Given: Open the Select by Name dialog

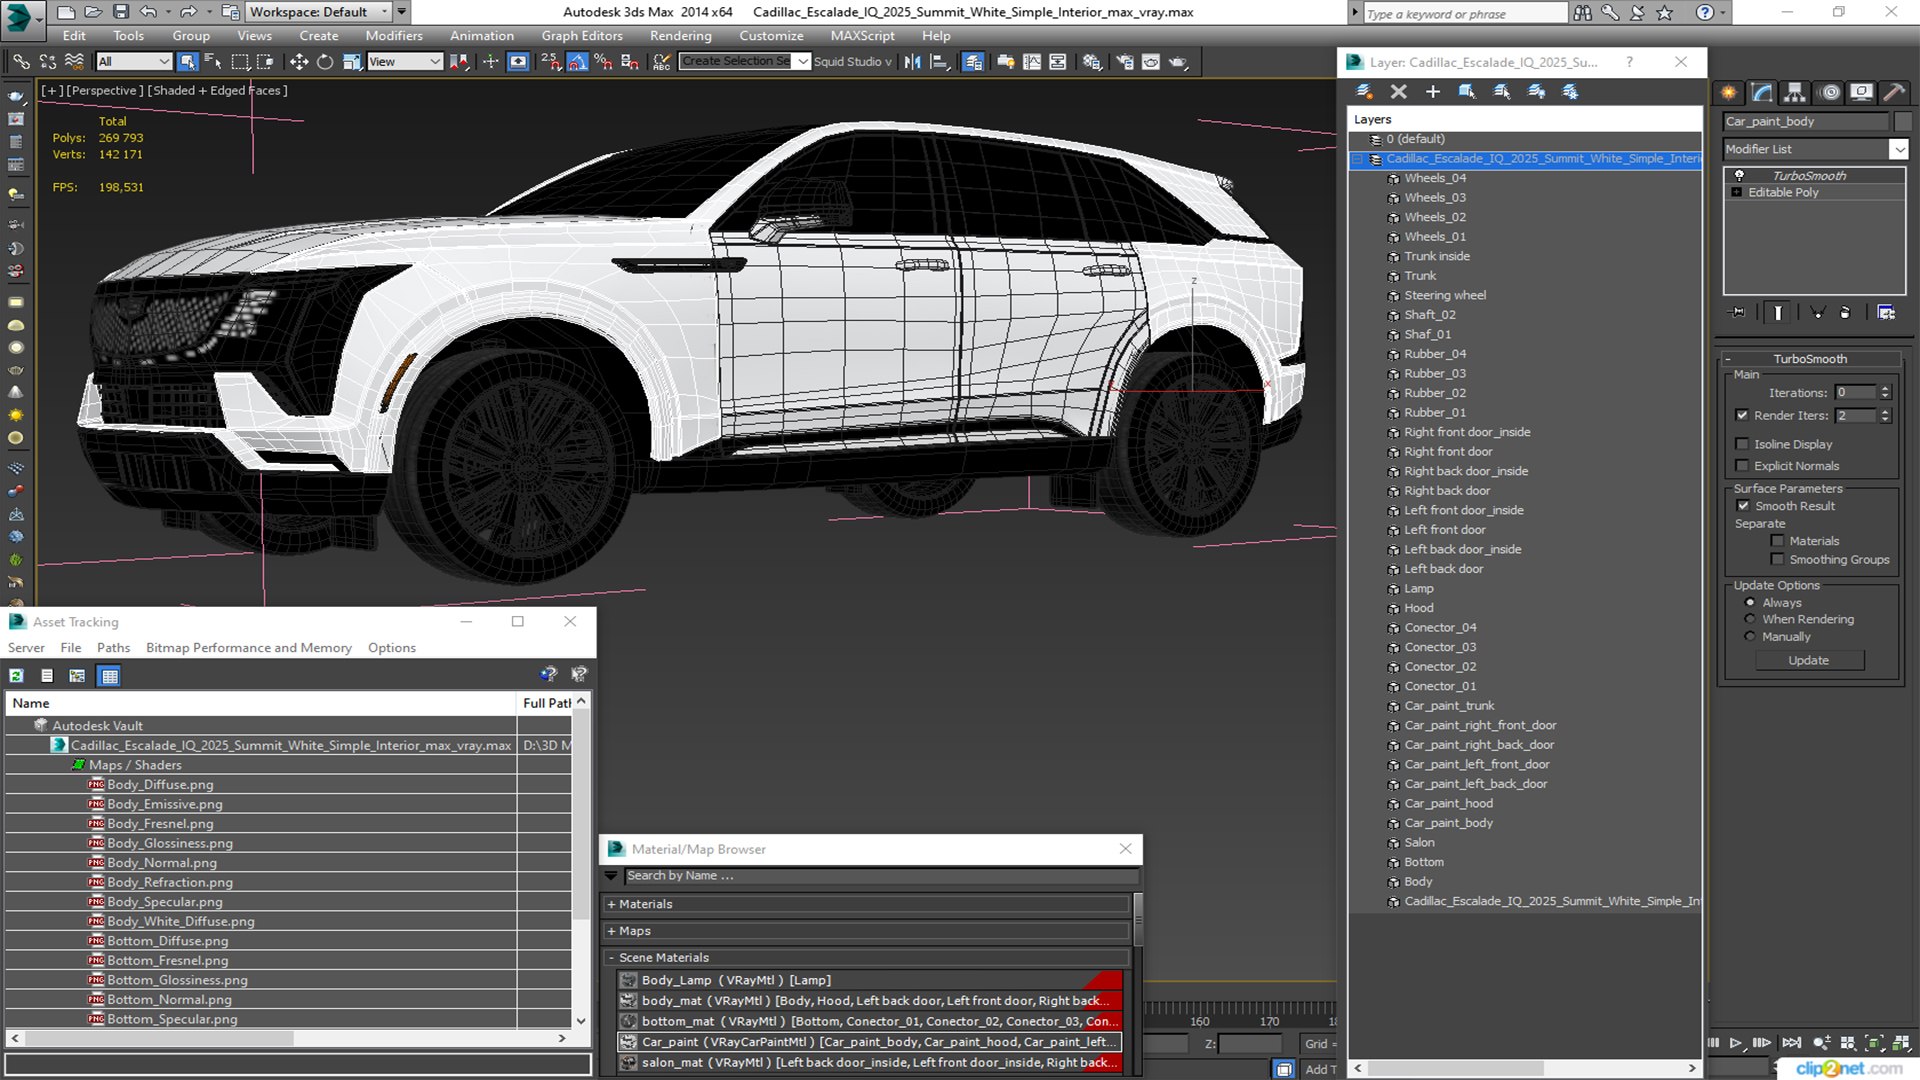Looking at the screenshot, I should coord(213,62).
